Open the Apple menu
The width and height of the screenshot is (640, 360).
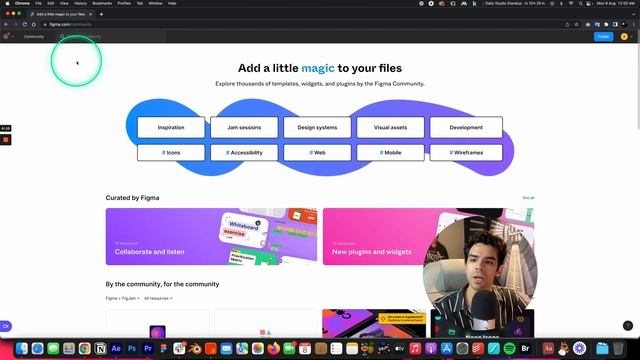[x=7, y=3]
